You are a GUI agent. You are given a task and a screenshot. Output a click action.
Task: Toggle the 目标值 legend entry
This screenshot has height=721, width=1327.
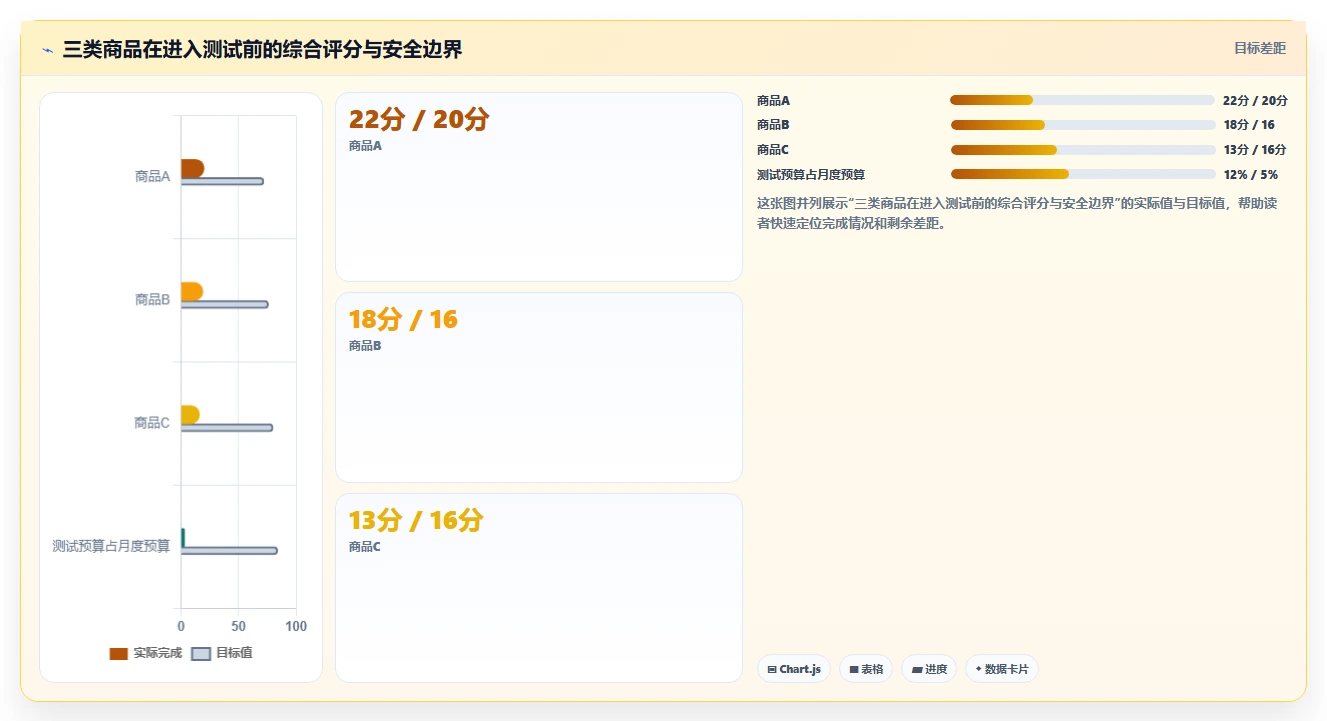click(221, 653)
